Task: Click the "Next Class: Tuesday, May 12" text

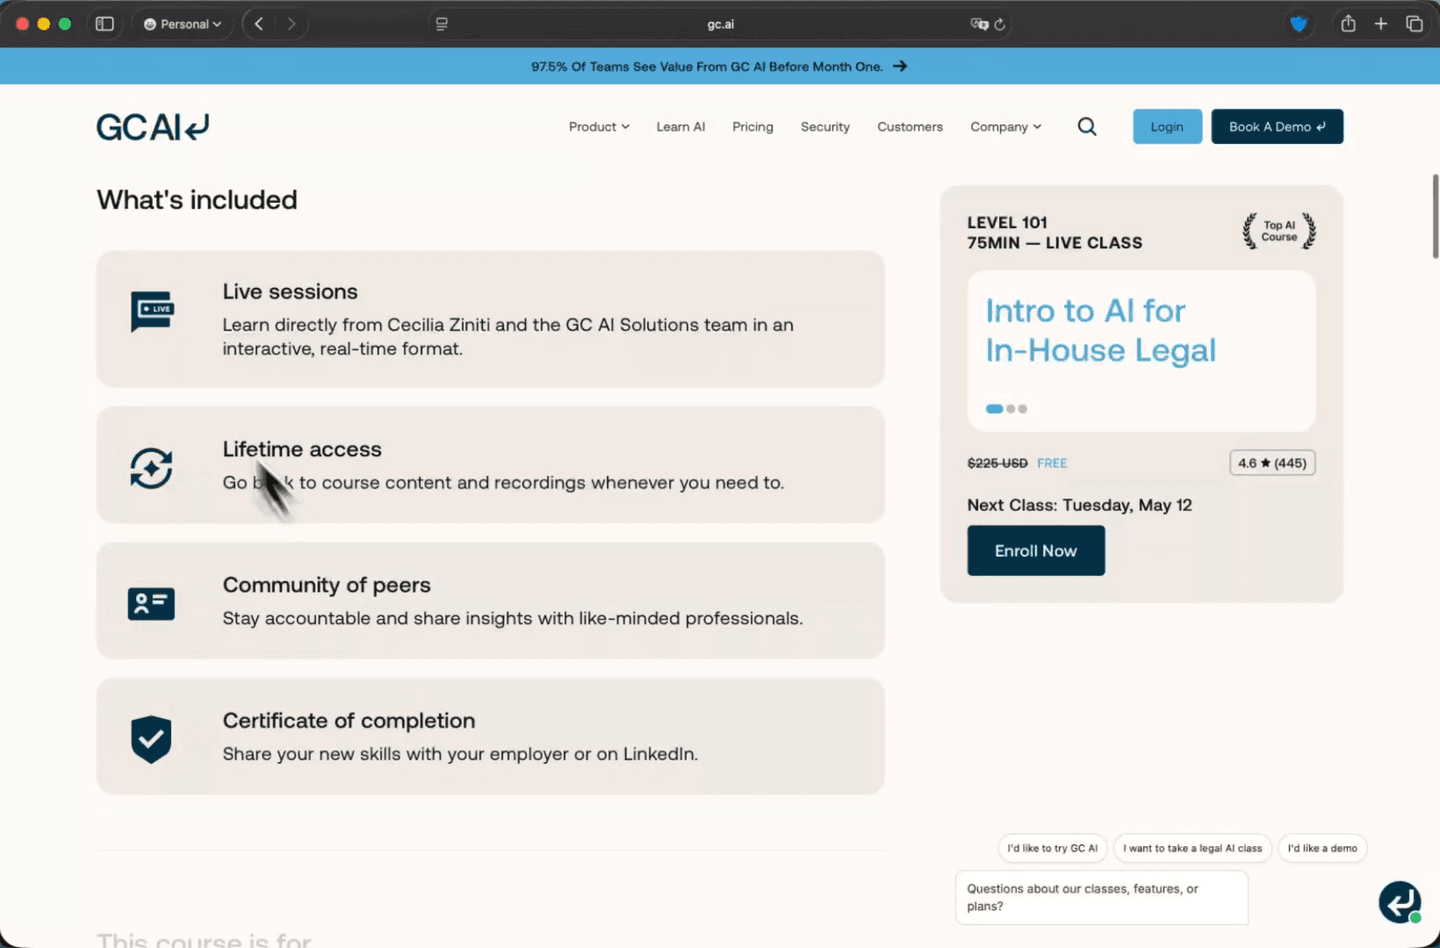Action: 1079,505
